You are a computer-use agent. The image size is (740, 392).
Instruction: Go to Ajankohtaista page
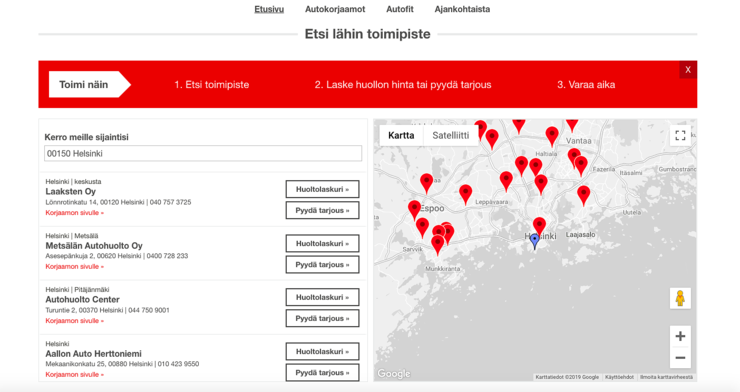pos(462,9)
